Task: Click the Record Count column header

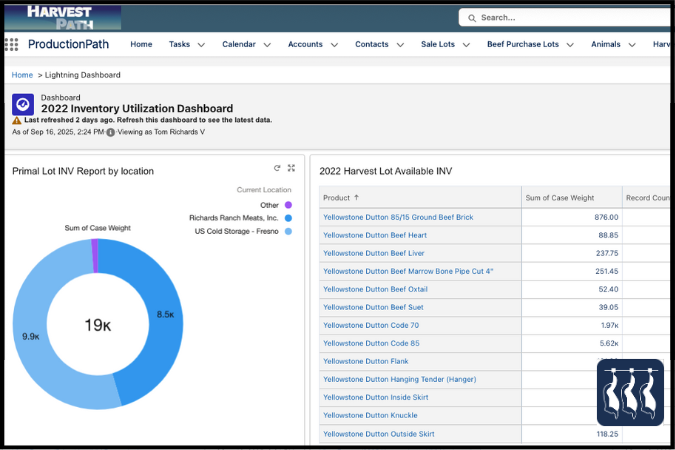Action: pos(647,198)
